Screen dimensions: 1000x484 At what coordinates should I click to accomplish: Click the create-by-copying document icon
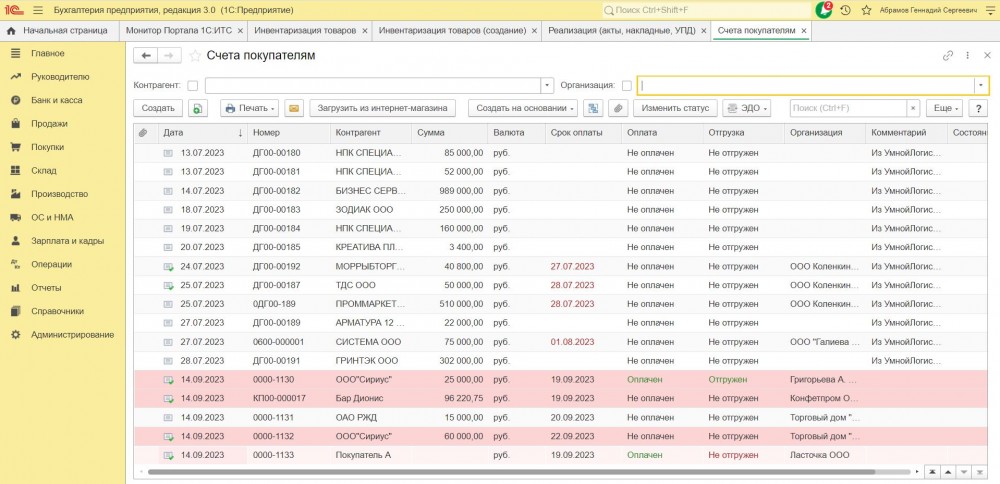(198, 108)
